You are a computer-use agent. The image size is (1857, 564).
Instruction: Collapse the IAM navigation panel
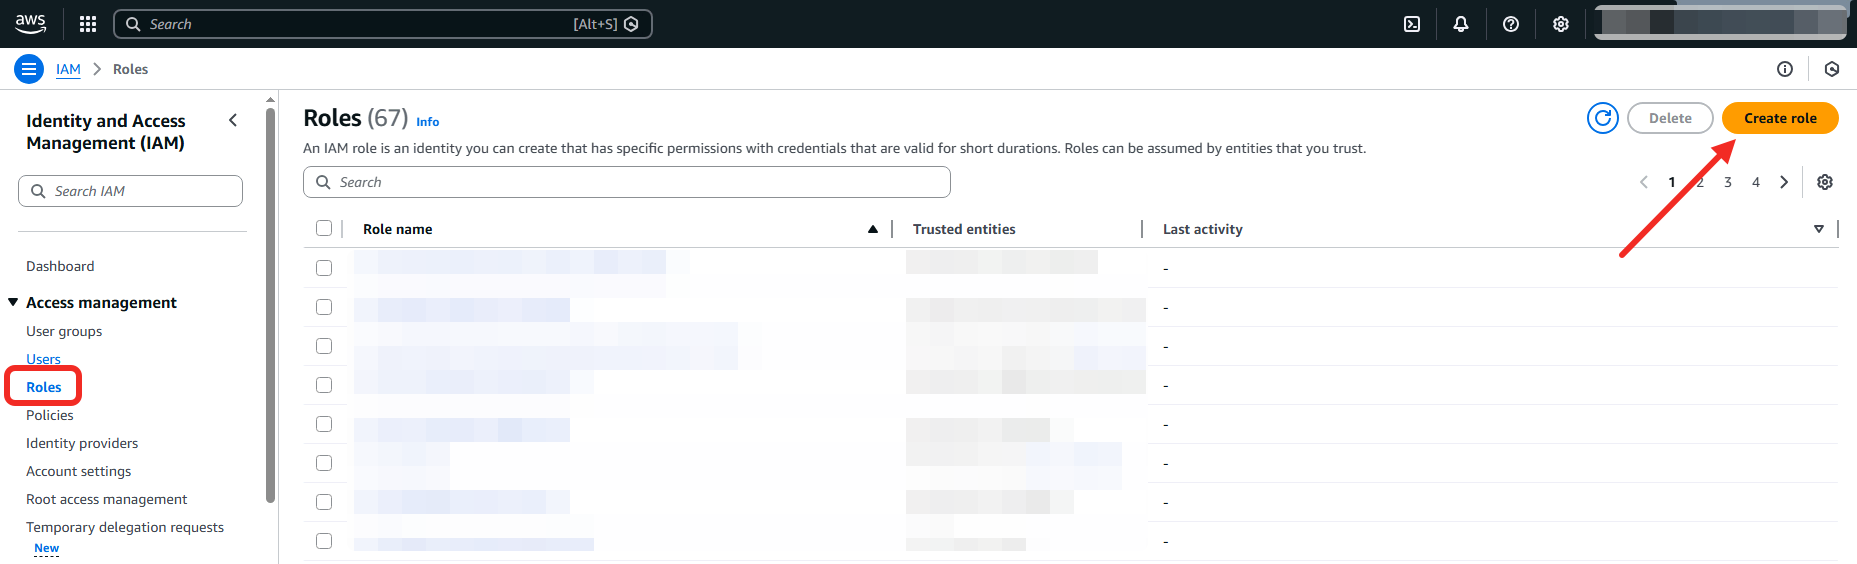[233, 121]
